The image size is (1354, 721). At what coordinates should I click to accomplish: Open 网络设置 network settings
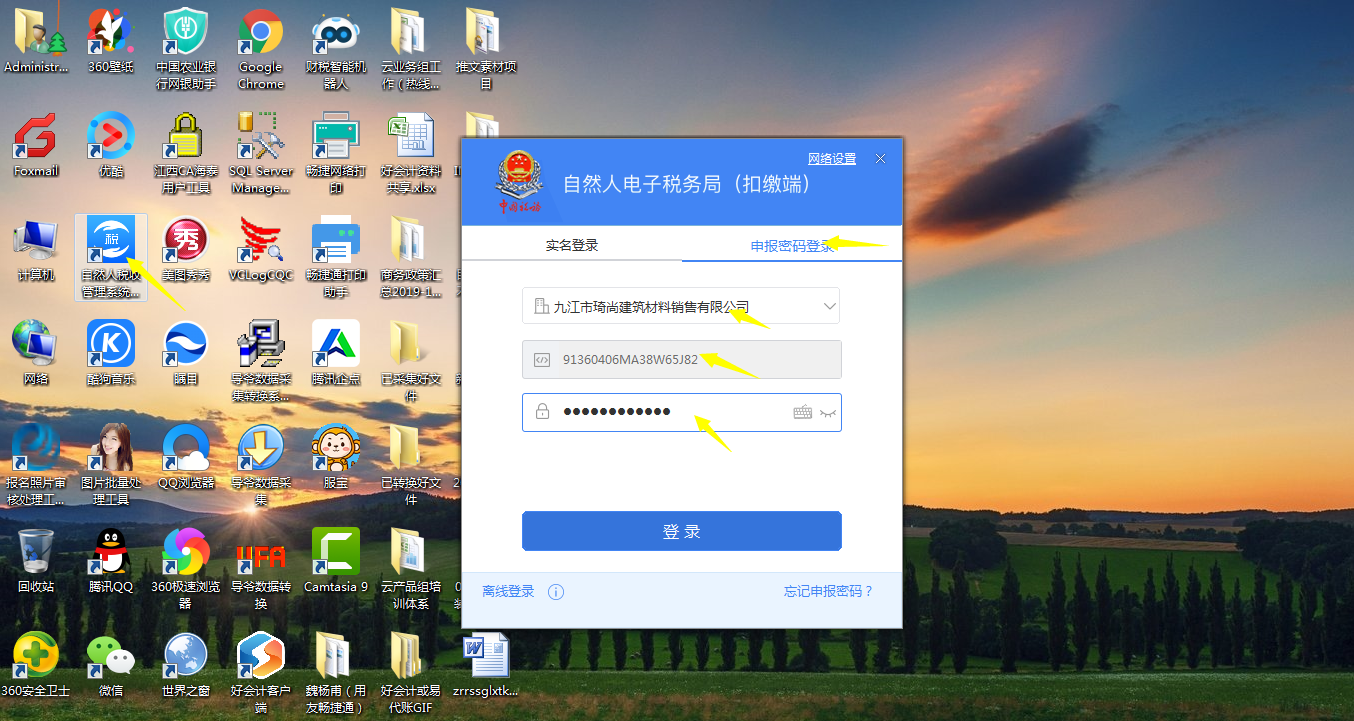(x=830, y=159)
